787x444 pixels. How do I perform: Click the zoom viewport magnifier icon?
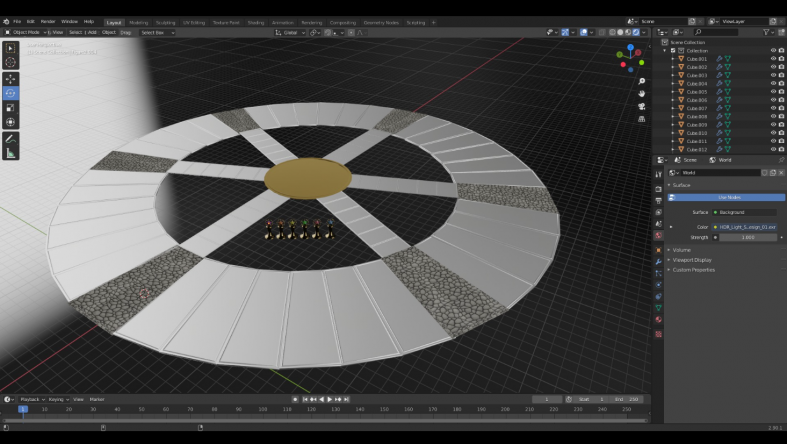(x=641, y=82)
